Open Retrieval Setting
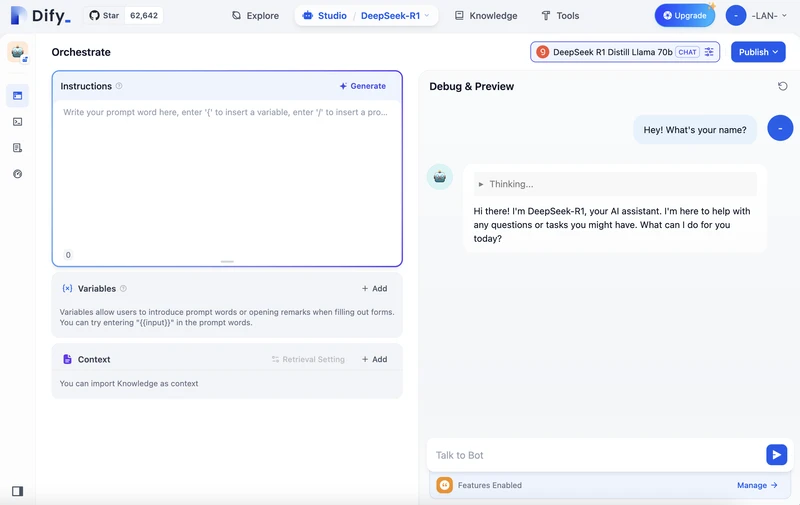This screenshot has width=800, height=505. tap(308, 359)
